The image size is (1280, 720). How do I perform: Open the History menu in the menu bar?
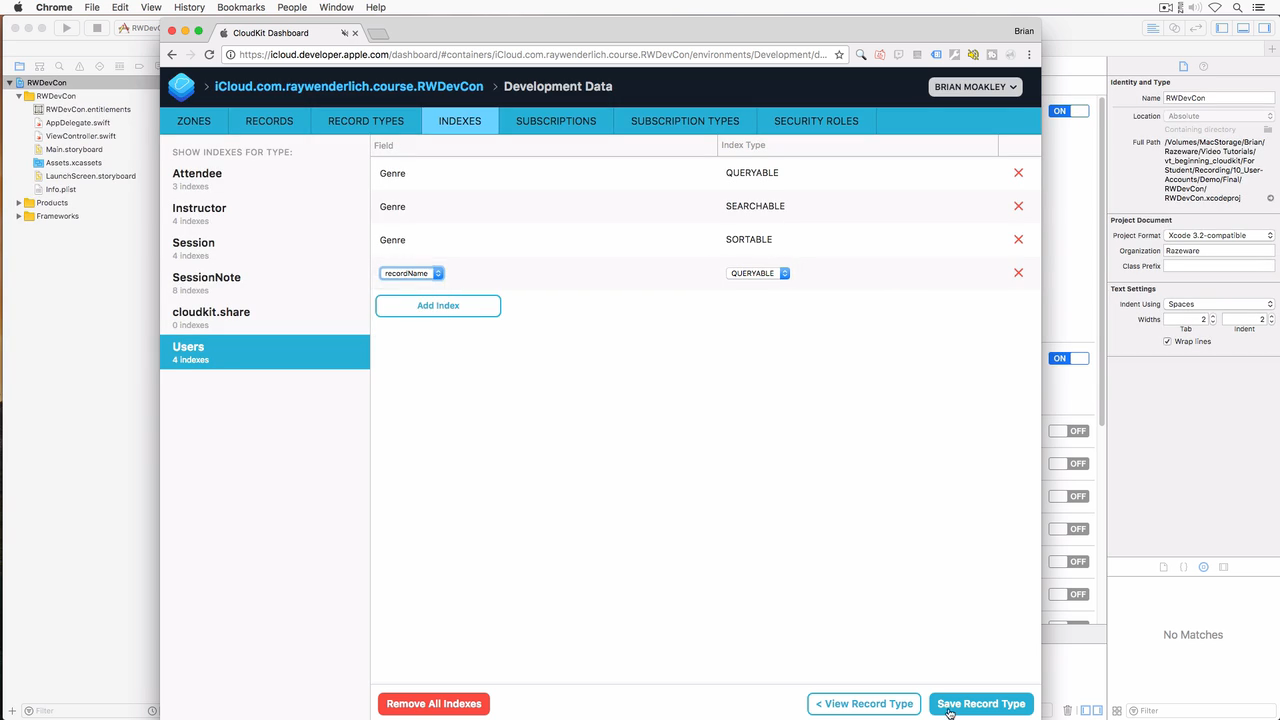point(189,7)
